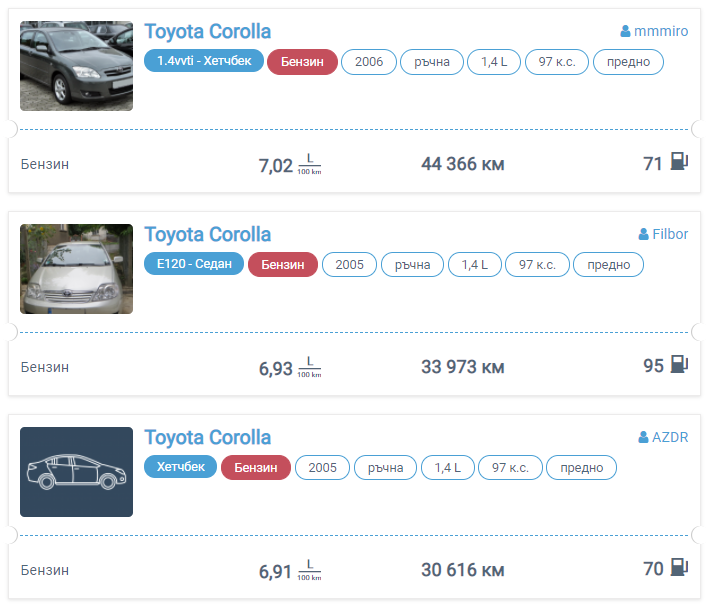Visit the mmmiro user profile
The width and height of the screenshot is (709, 609).
(x=661, y=32)
